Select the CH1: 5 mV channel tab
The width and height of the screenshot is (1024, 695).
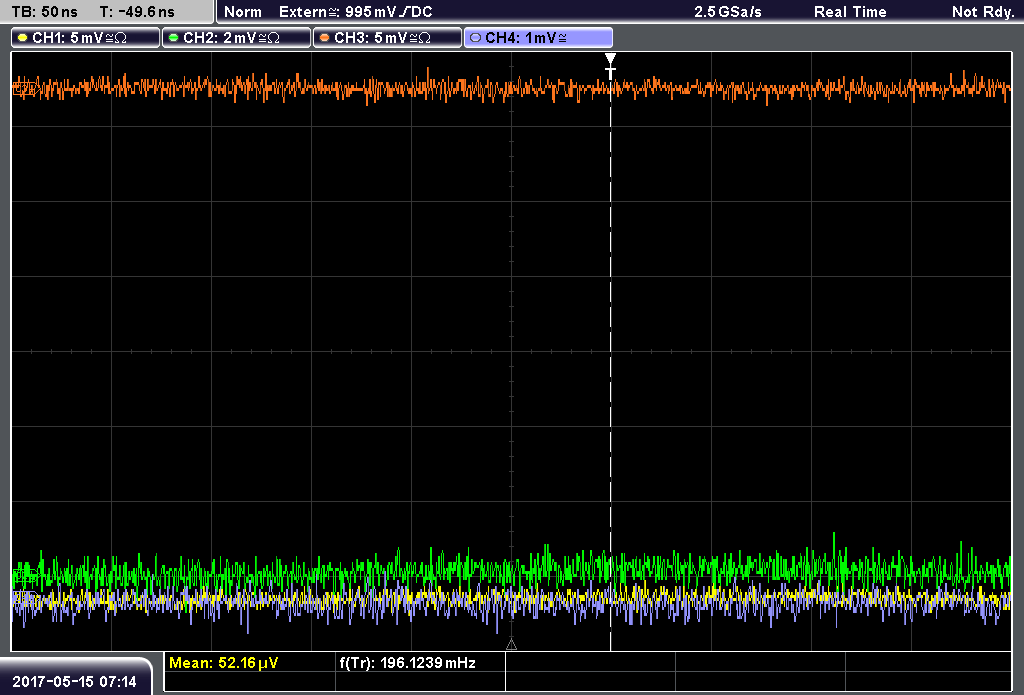[x=86, y=38]
